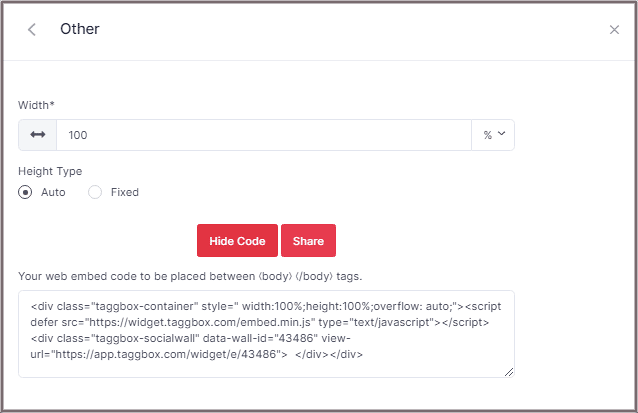Go back using the left chevron arrow
Image resolution: width=638 pixels, height=413 pixels.
[x=32, y=30]
